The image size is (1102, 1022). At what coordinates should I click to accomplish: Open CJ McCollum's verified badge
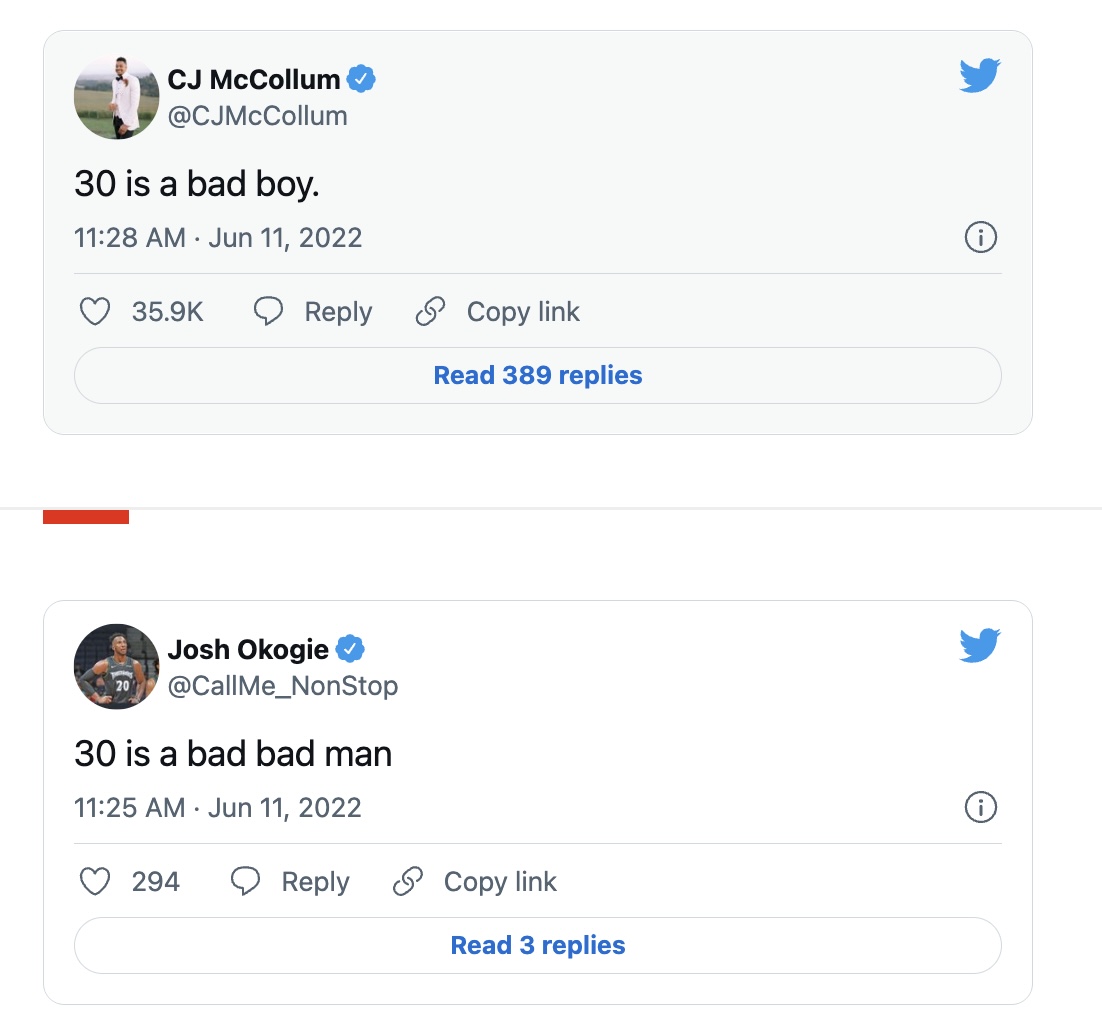[x=361, y=79]
